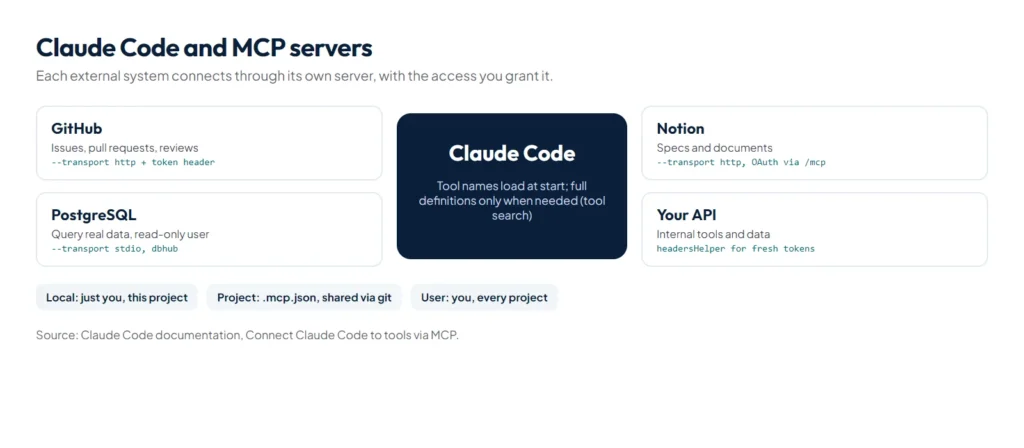
Task: Click "Specs and documents" text
Action: [x=714, y=148]
